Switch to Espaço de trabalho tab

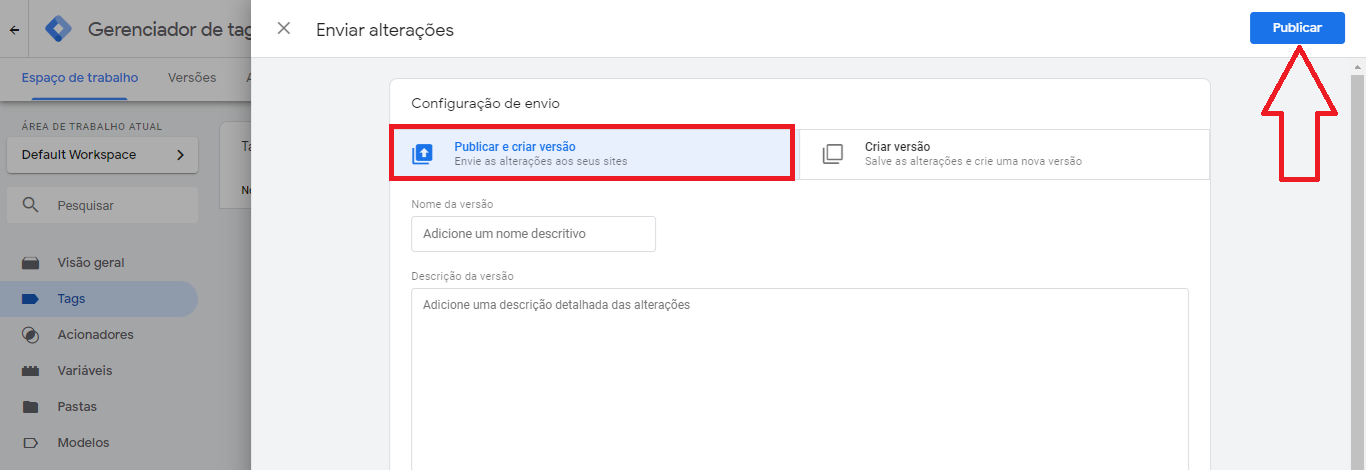(80, 78)
